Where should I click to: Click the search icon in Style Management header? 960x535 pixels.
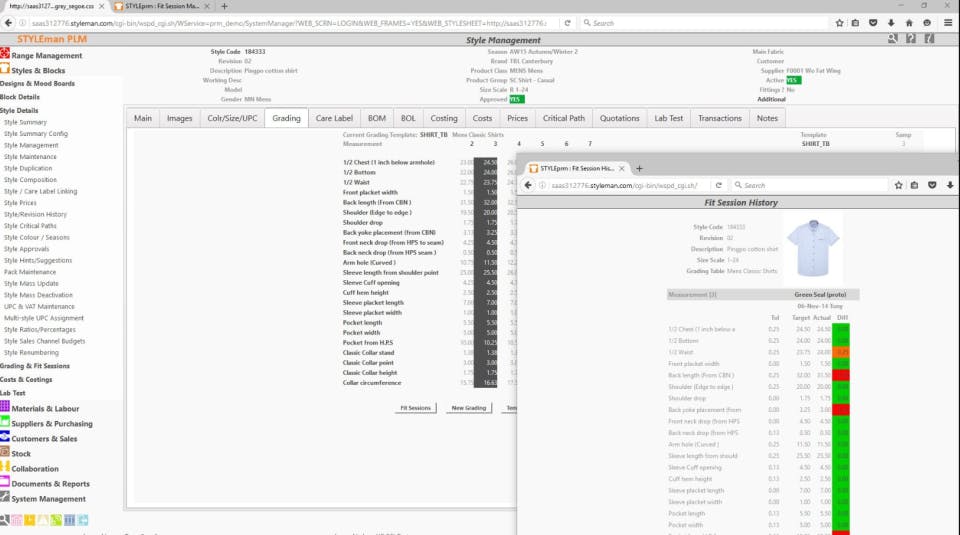(893, 39)
